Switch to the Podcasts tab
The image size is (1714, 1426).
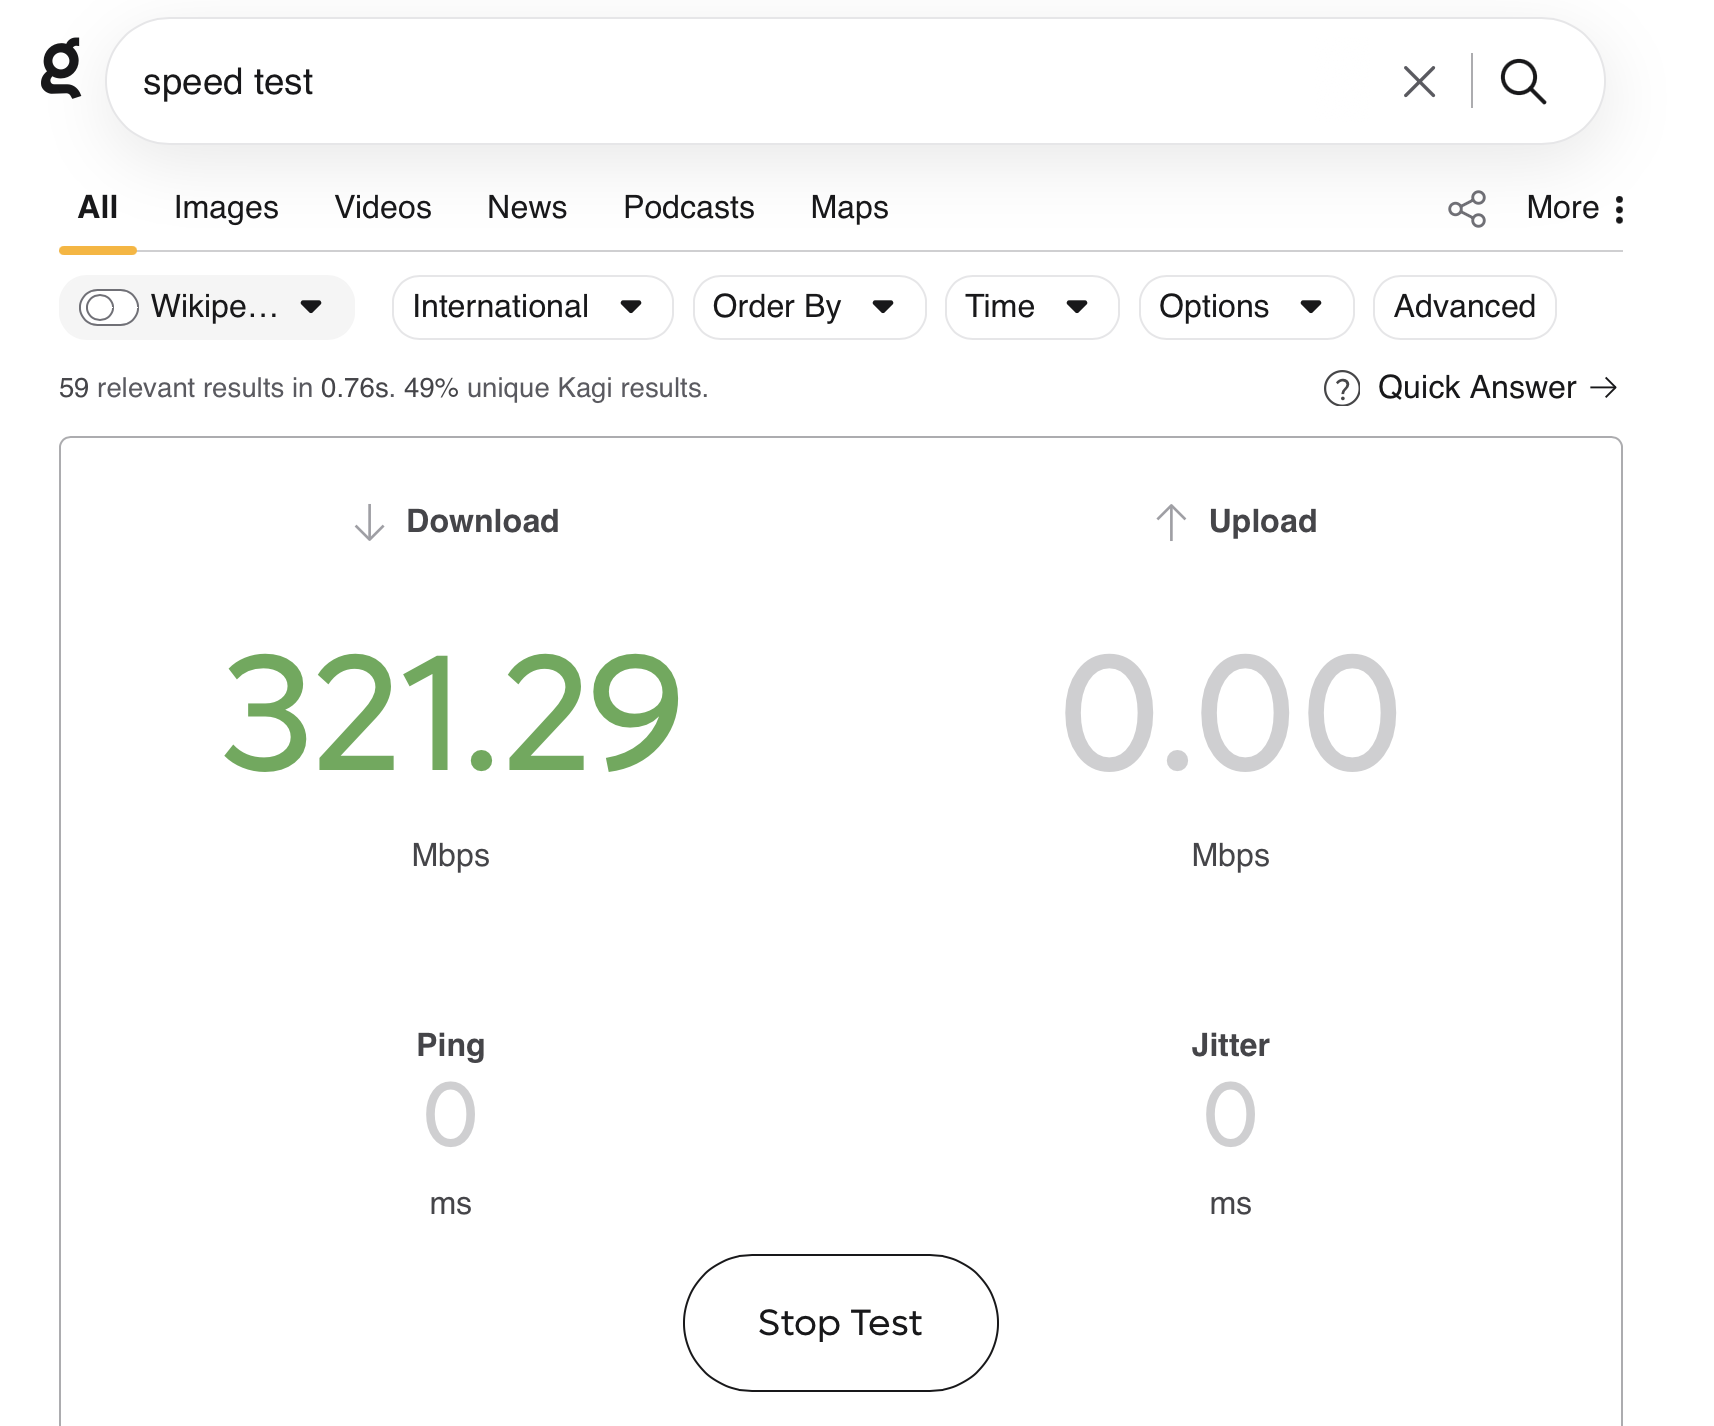[688, 208]
